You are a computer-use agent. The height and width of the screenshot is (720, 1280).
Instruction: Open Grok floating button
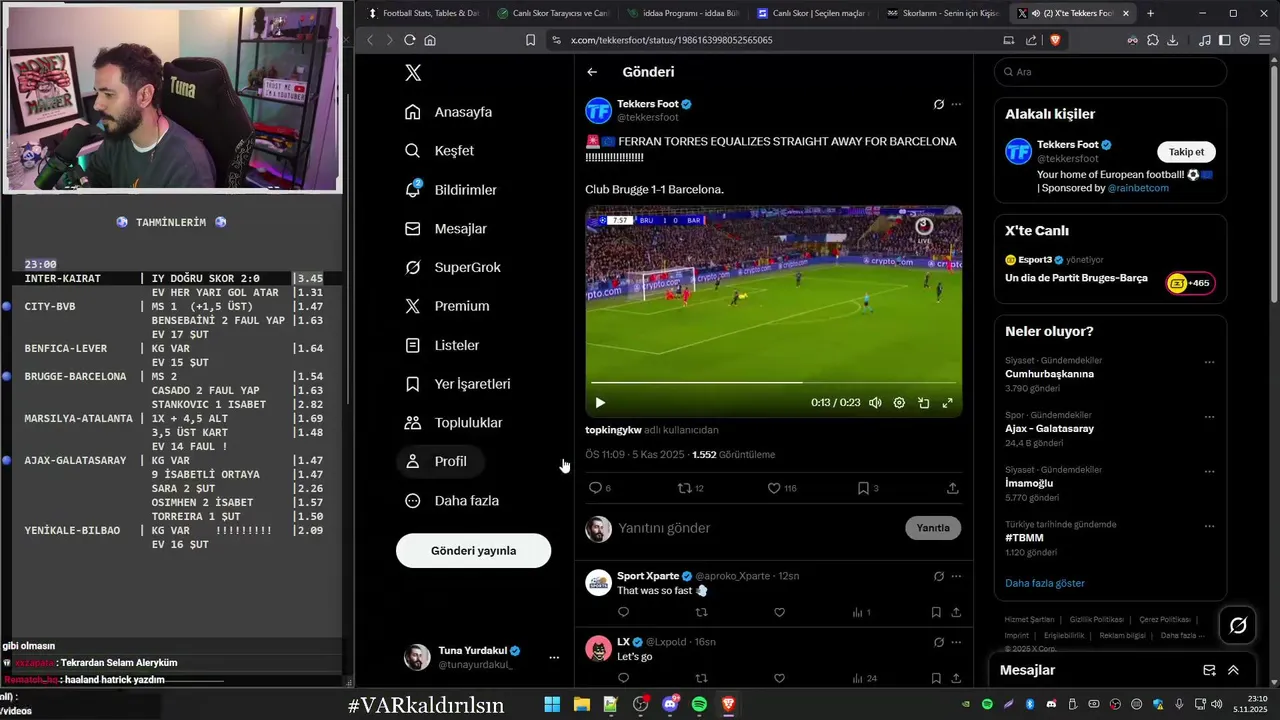[1238, 625]
